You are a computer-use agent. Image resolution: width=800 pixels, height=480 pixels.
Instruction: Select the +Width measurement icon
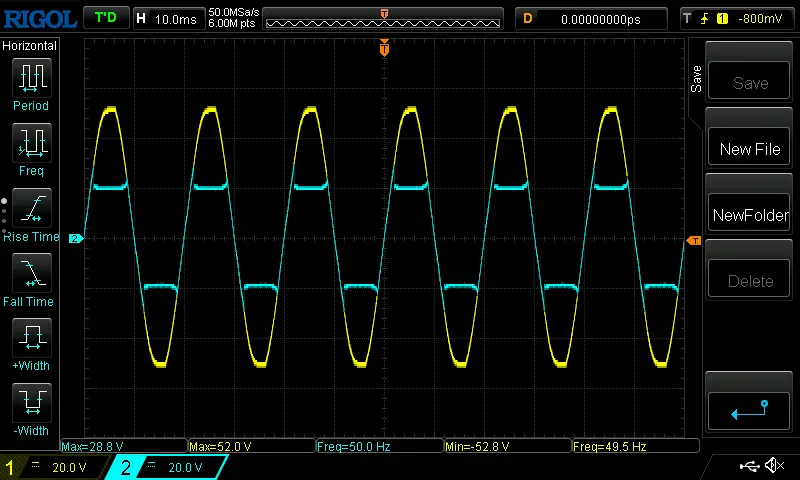point(31,338)
